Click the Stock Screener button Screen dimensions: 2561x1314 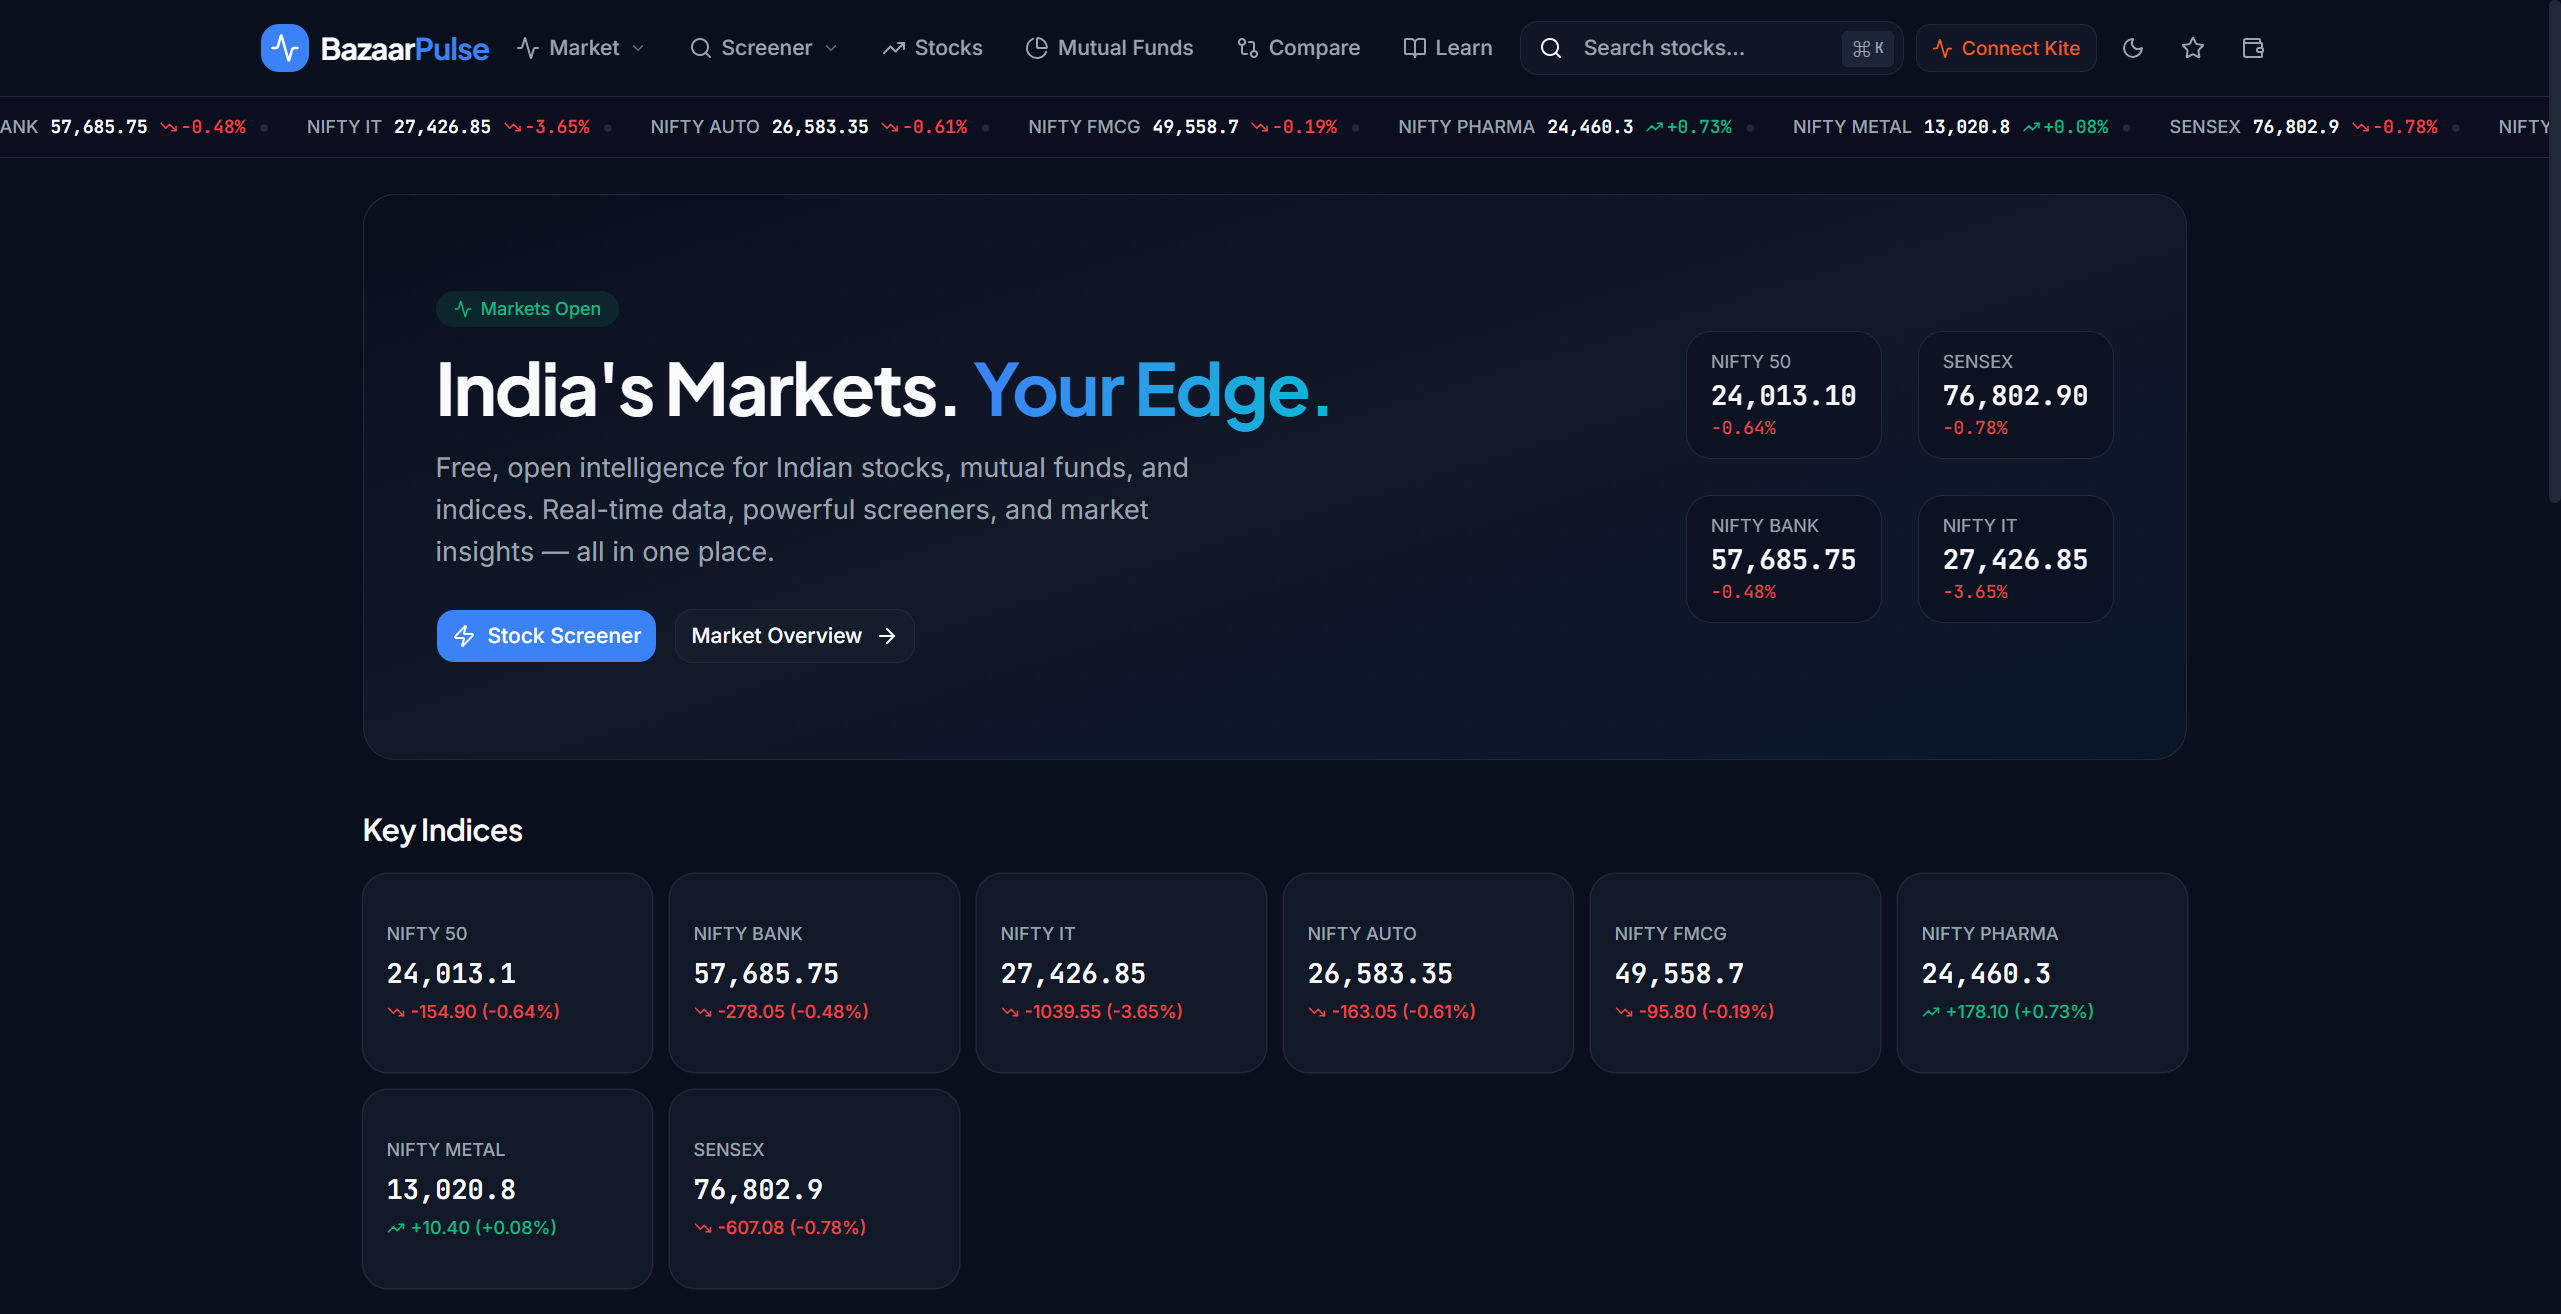[x=546, y=636]
